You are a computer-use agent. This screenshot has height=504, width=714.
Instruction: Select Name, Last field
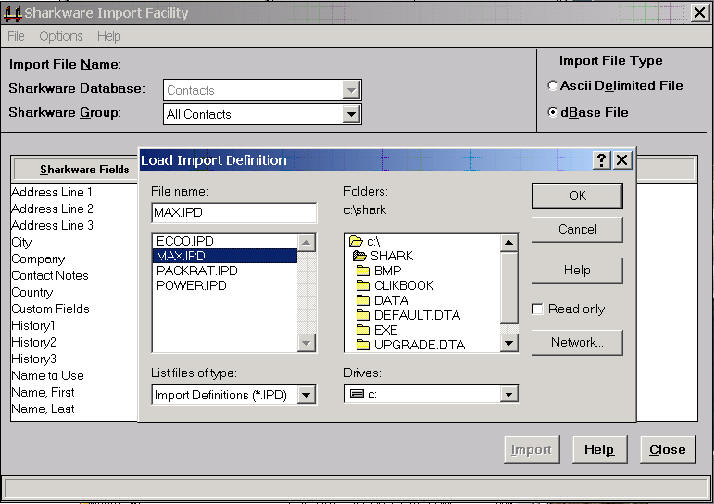(x=42, y=409)
